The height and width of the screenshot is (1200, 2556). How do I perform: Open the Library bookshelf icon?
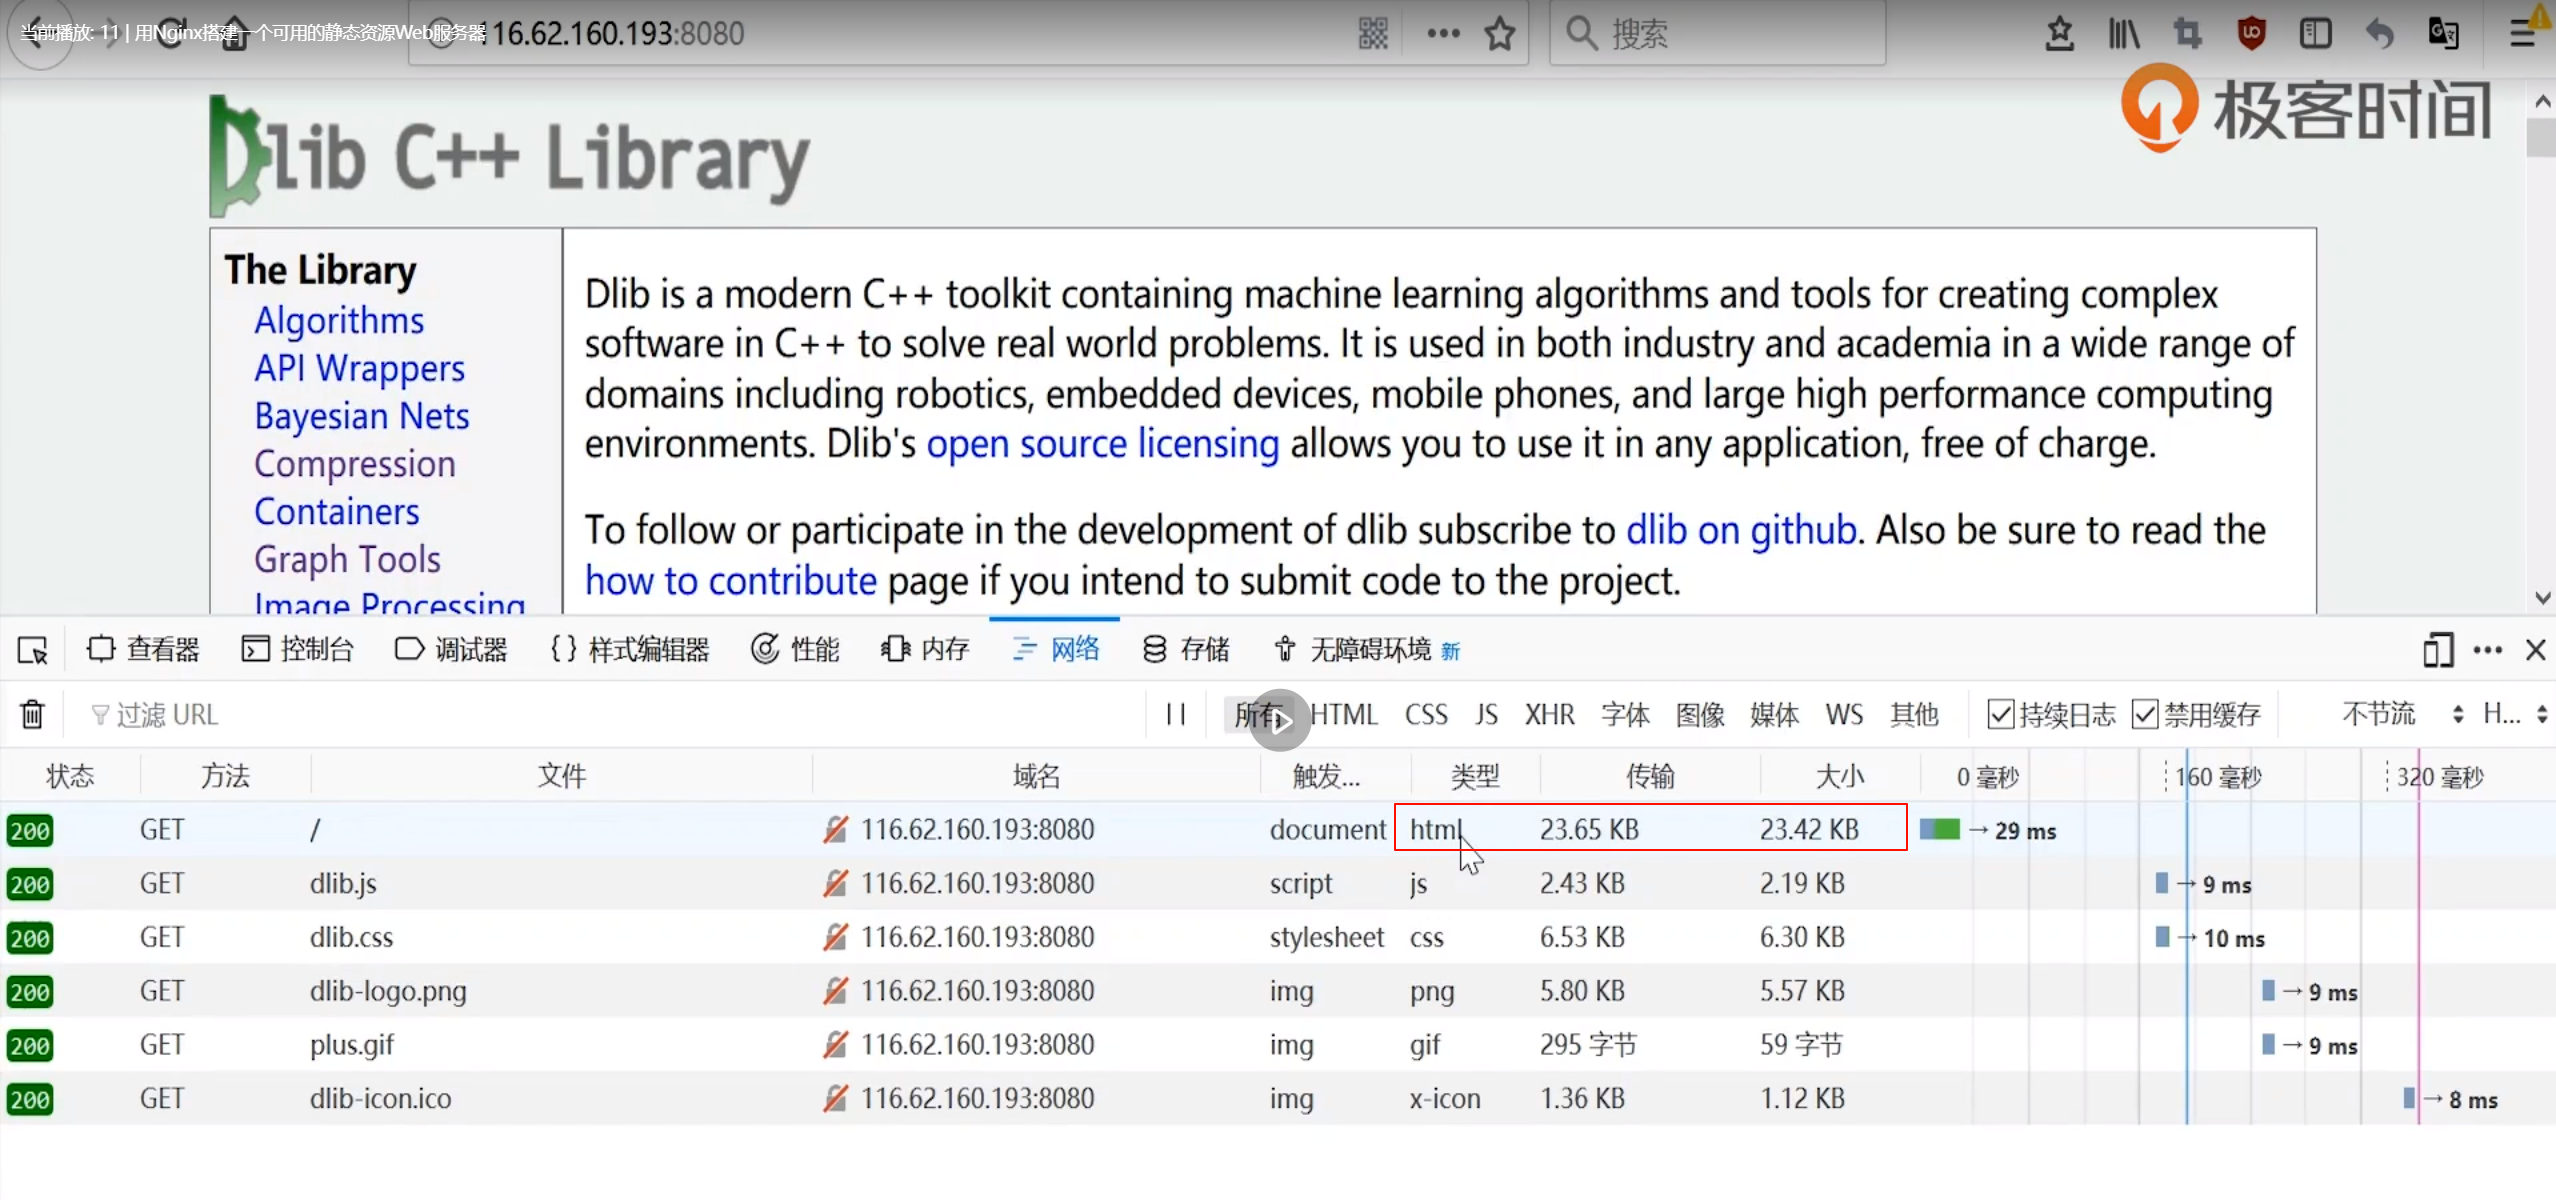pyautogui.click(x=2123, y=34)
